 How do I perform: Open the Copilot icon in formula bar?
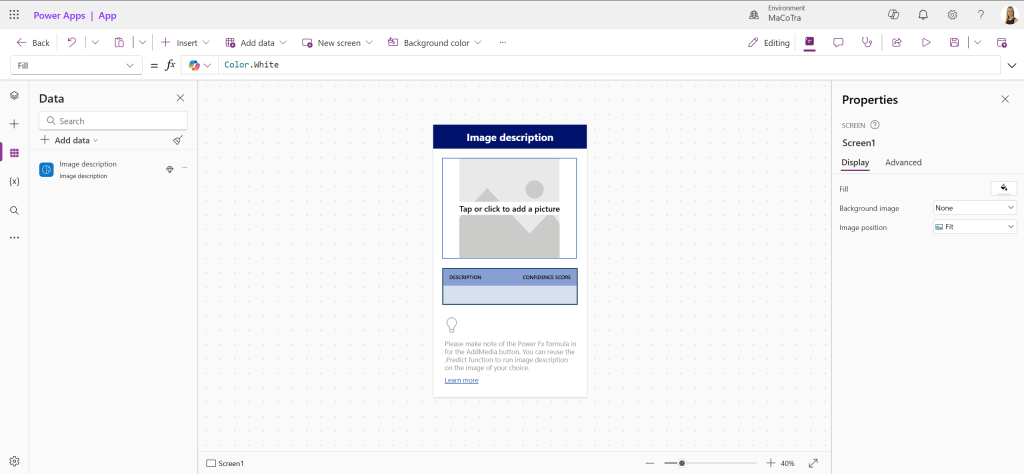[x=194, y=65]
